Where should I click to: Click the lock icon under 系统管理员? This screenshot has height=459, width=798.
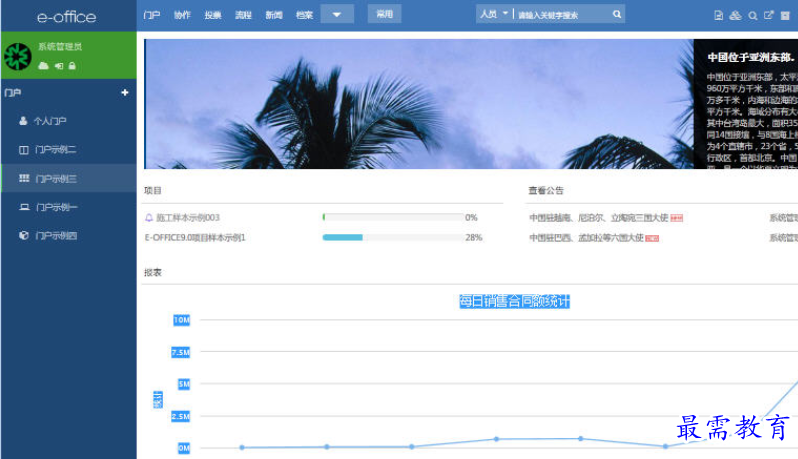pos(72,65)
